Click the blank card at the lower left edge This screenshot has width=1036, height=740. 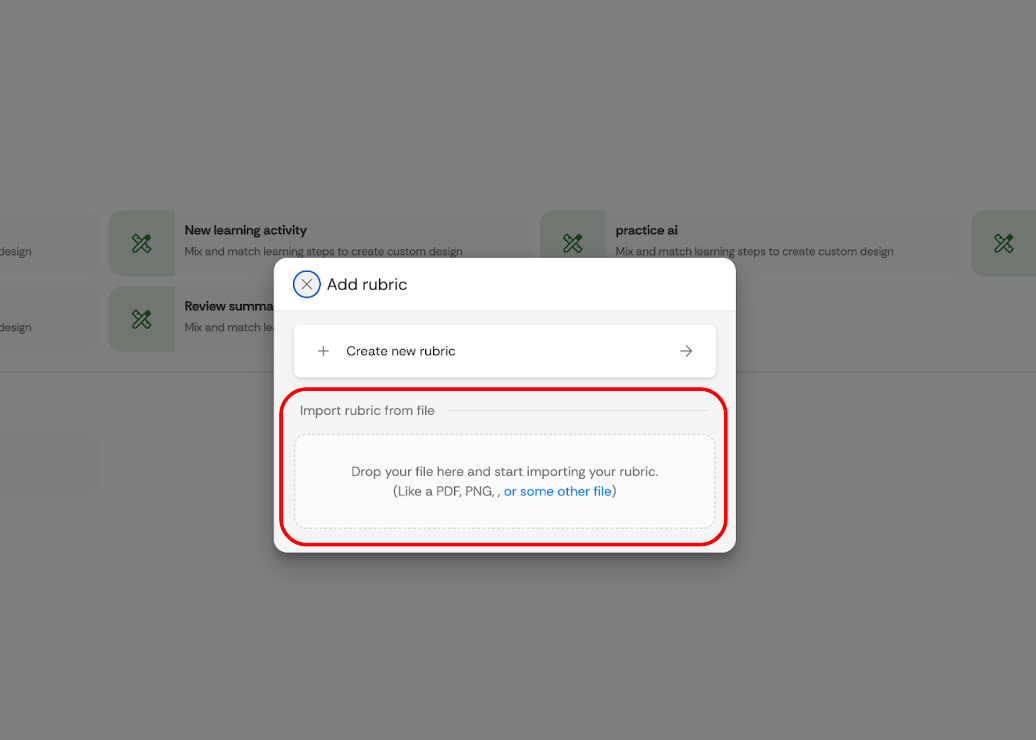click(48, 465)
